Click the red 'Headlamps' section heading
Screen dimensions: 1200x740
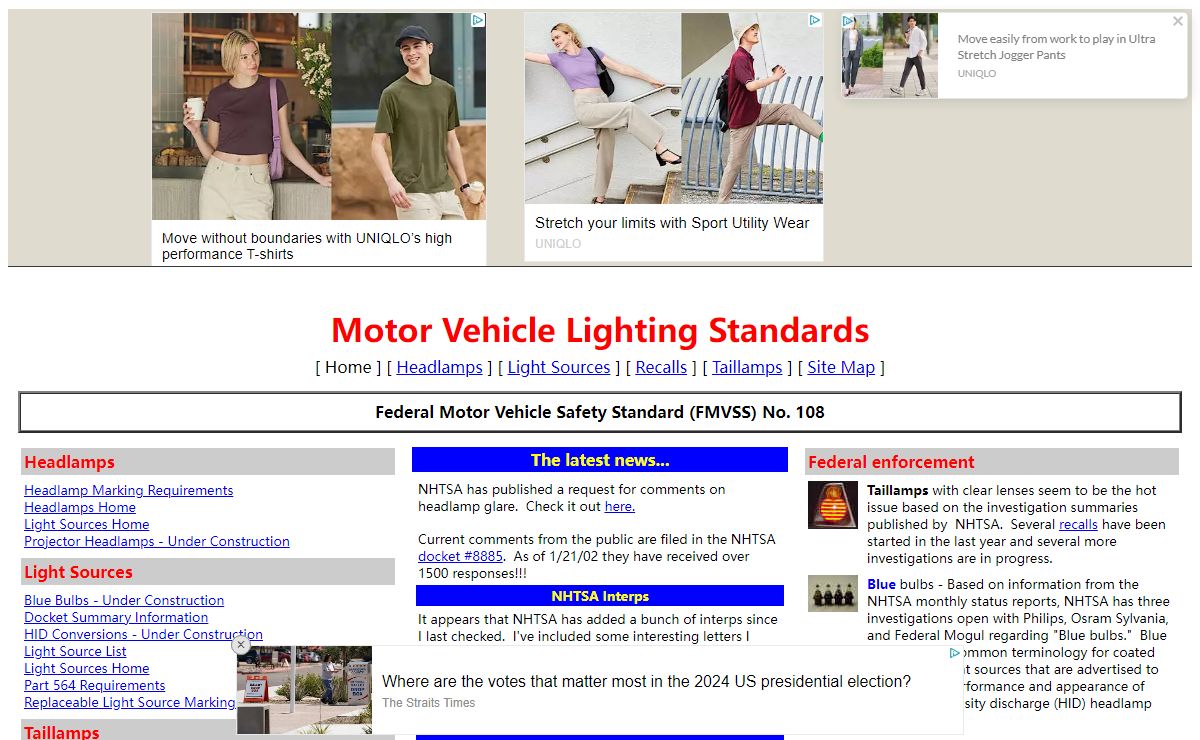point(69,462)
